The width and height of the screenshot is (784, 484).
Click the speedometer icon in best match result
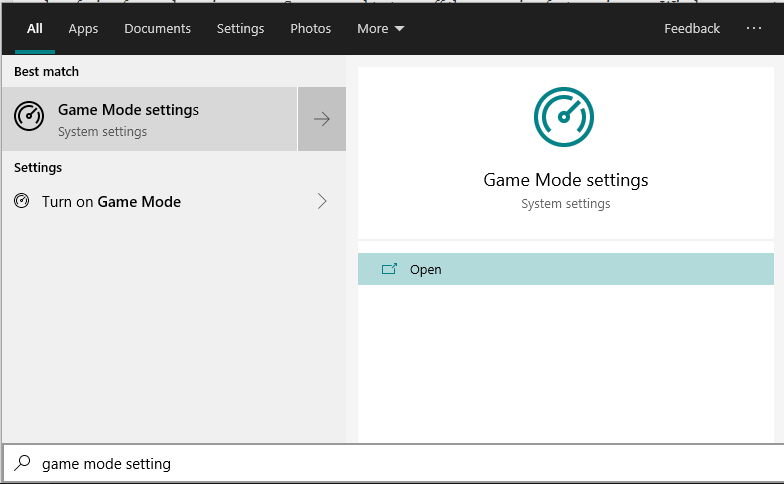point(29,116)
